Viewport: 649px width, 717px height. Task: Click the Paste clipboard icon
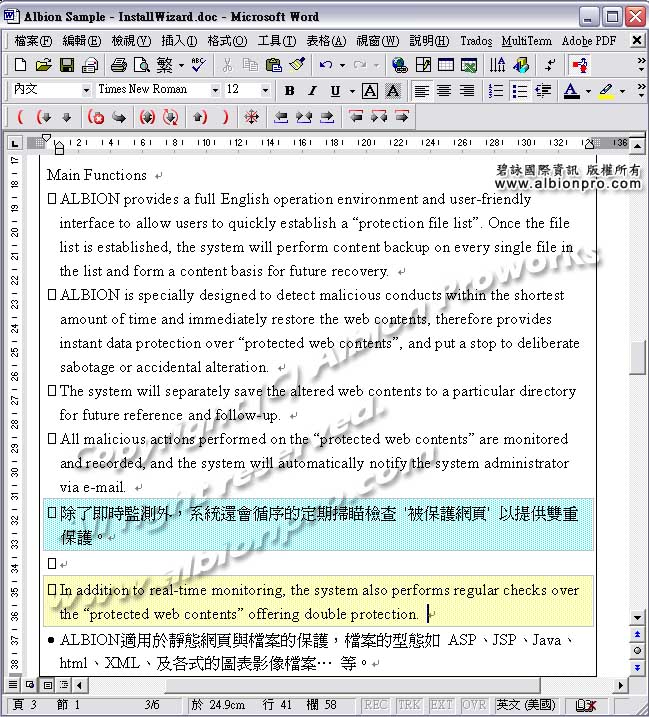(273, 65)
